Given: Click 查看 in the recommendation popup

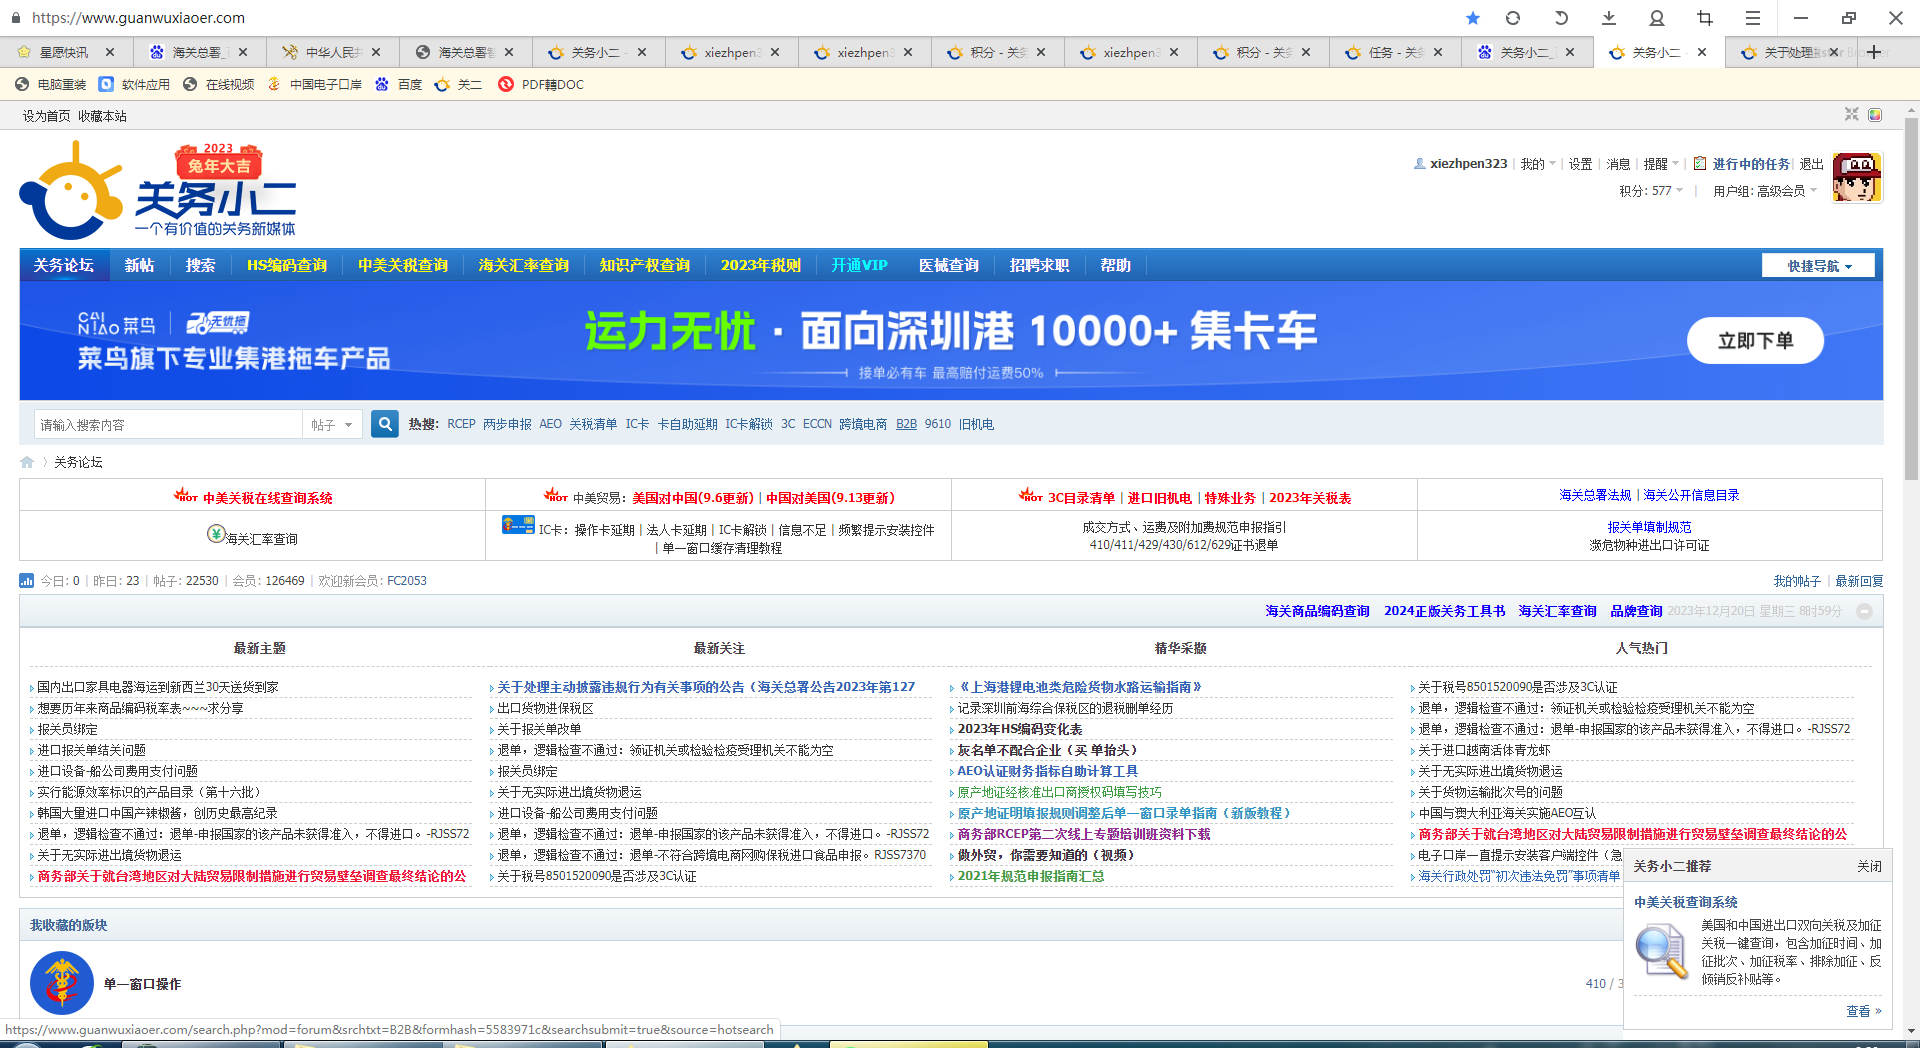Looking at the screenshot, I should pos(1863,1011).
